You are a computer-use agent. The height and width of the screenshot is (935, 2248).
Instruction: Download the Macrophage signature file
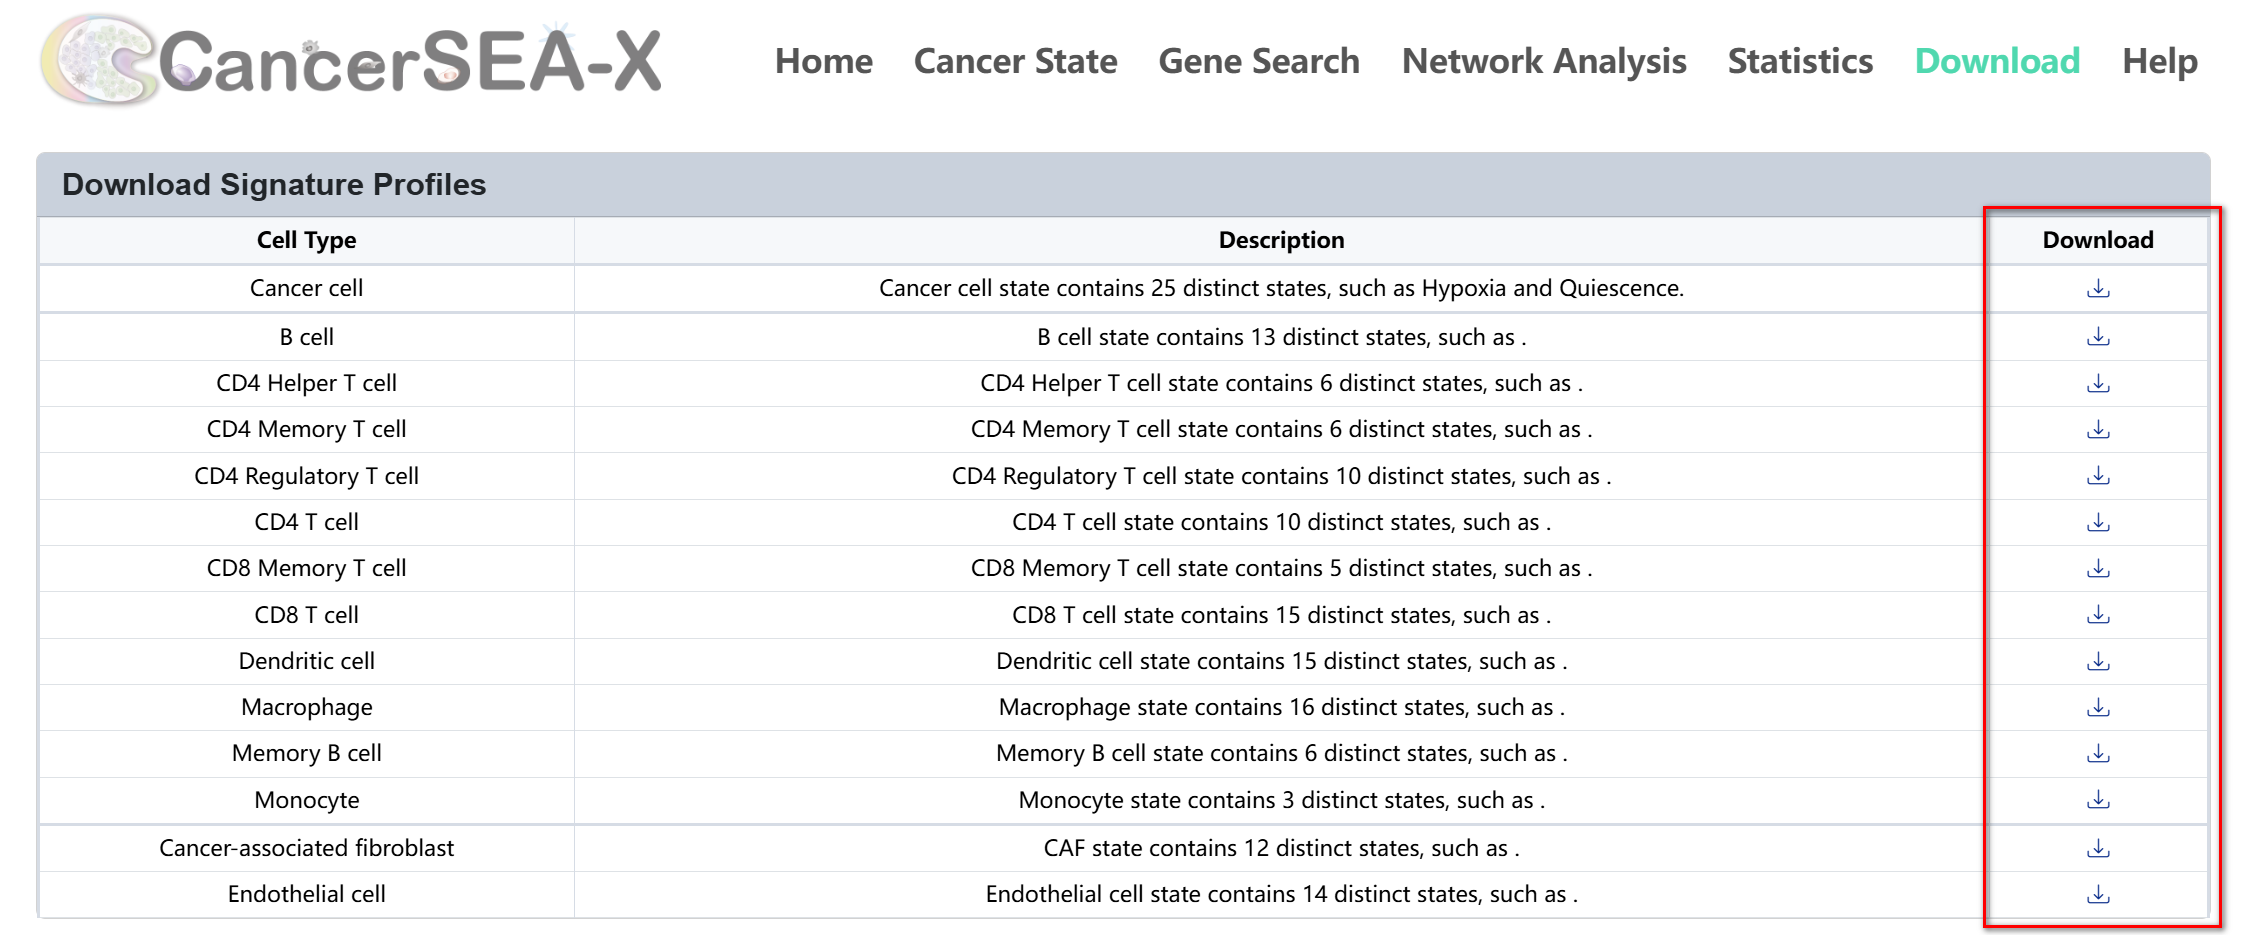(2098, 707)
